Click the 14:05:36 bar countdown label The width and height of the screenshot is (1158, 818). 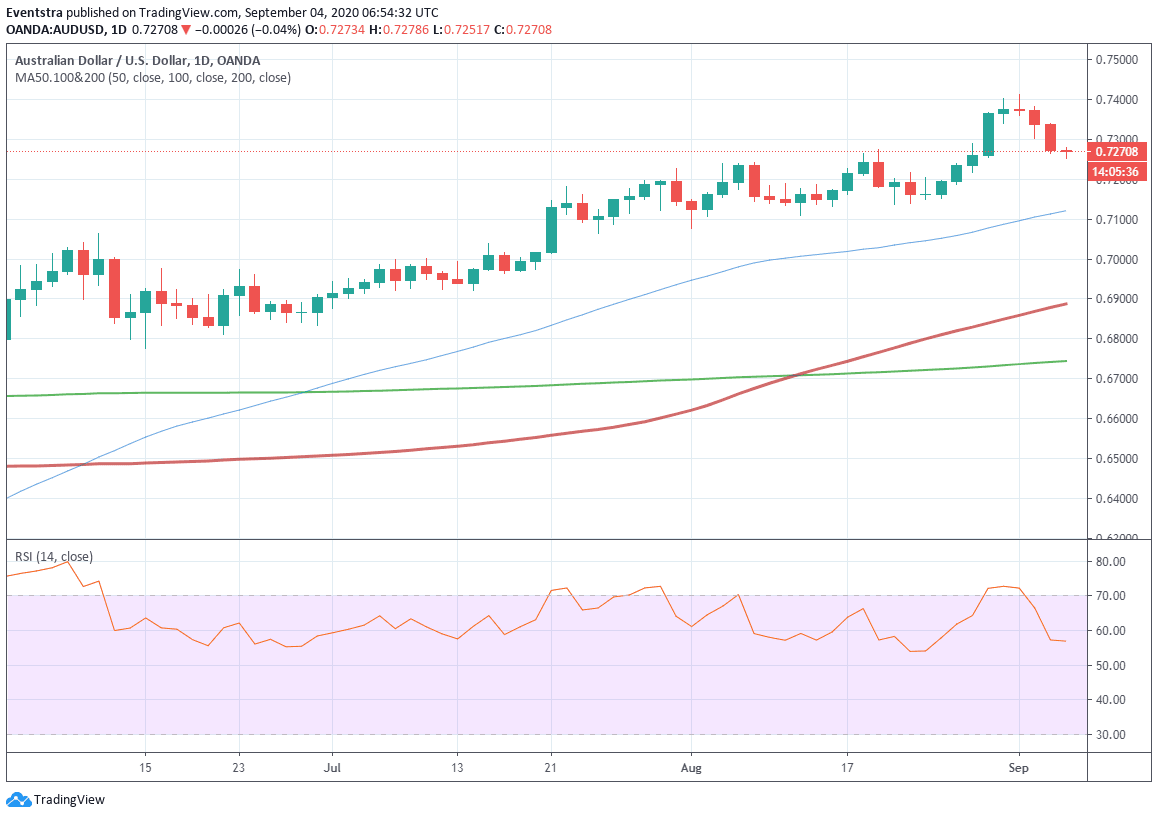click(x=1115, y=172)
